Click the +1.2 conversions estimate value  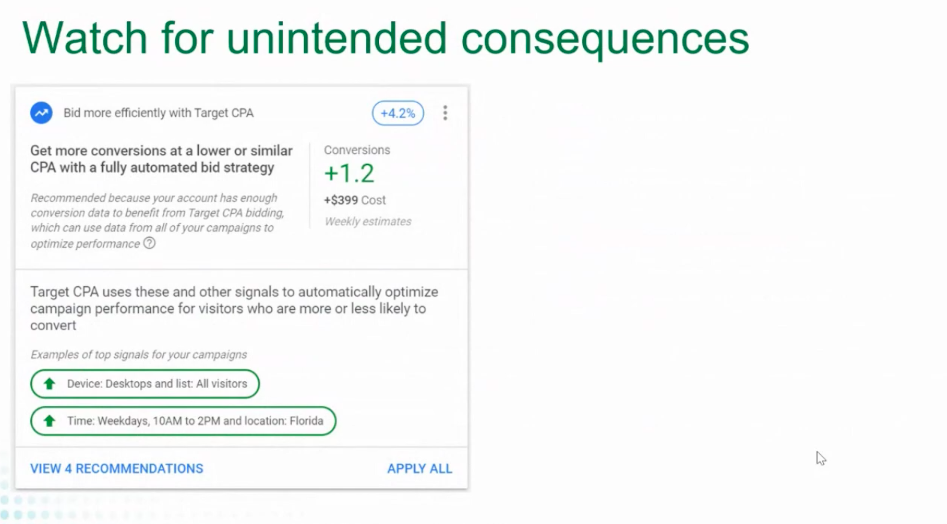point(349,174)
